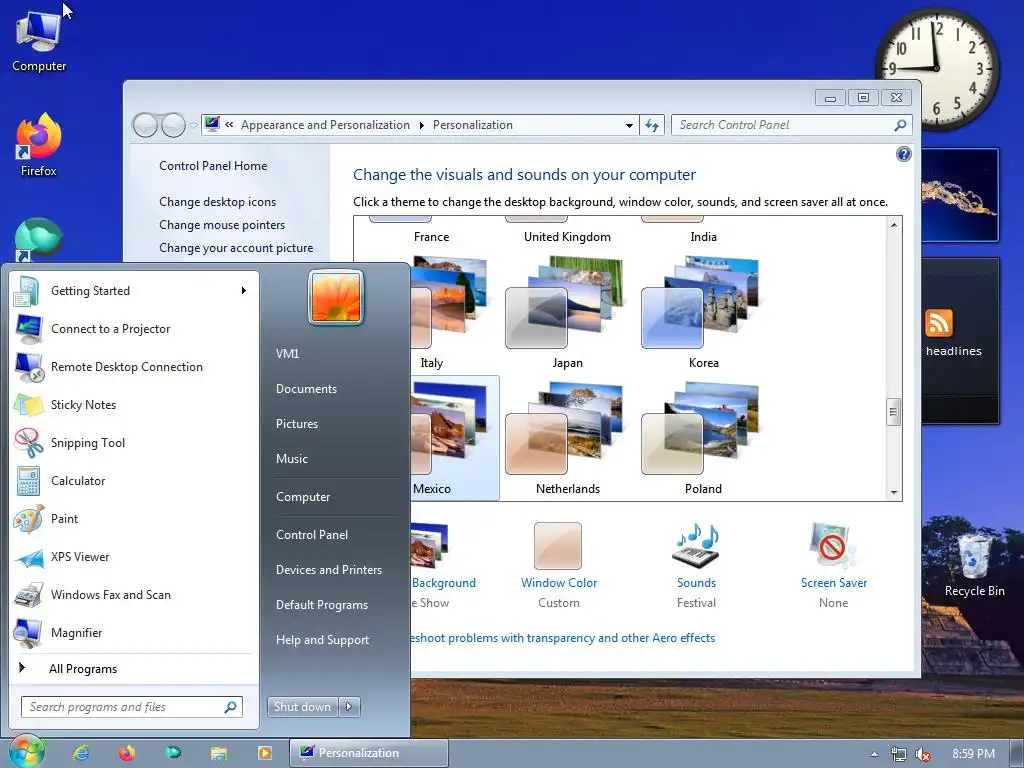Launch XPS Viewer
The height and width of the screenshot is (768, 1024).
pos(134,556)
